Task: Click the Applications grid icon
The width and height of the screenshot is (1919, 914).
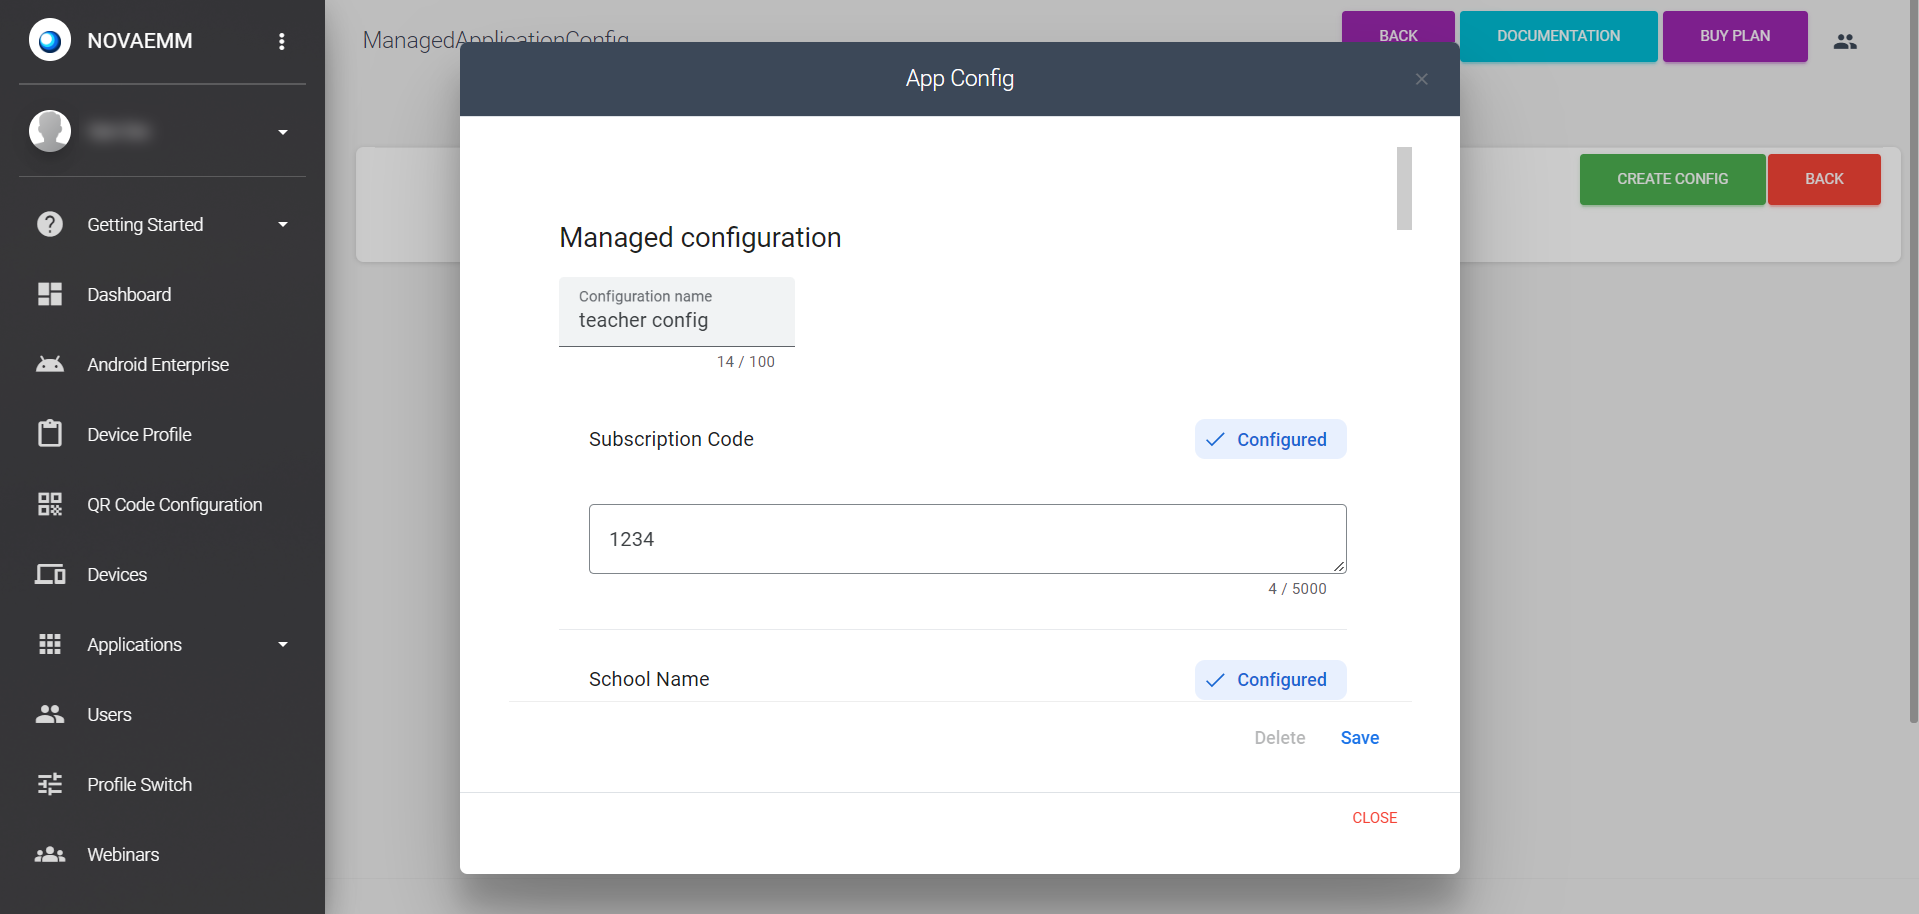Action: coord(50,644)
